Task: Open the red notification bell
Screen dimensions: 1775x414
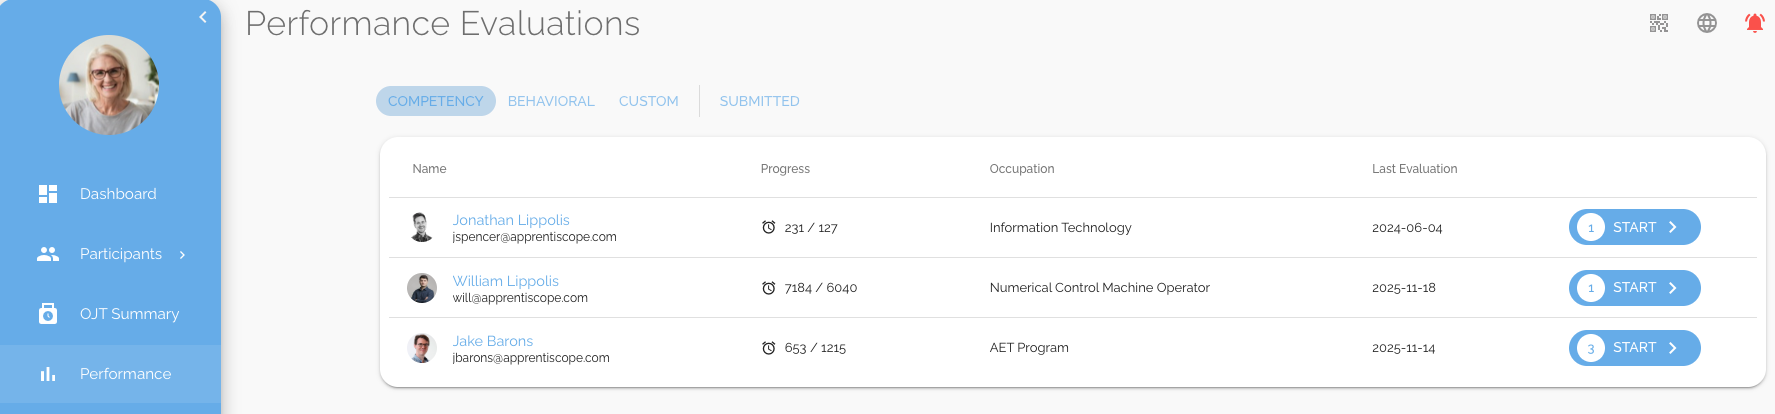Action: point(1754,23)
